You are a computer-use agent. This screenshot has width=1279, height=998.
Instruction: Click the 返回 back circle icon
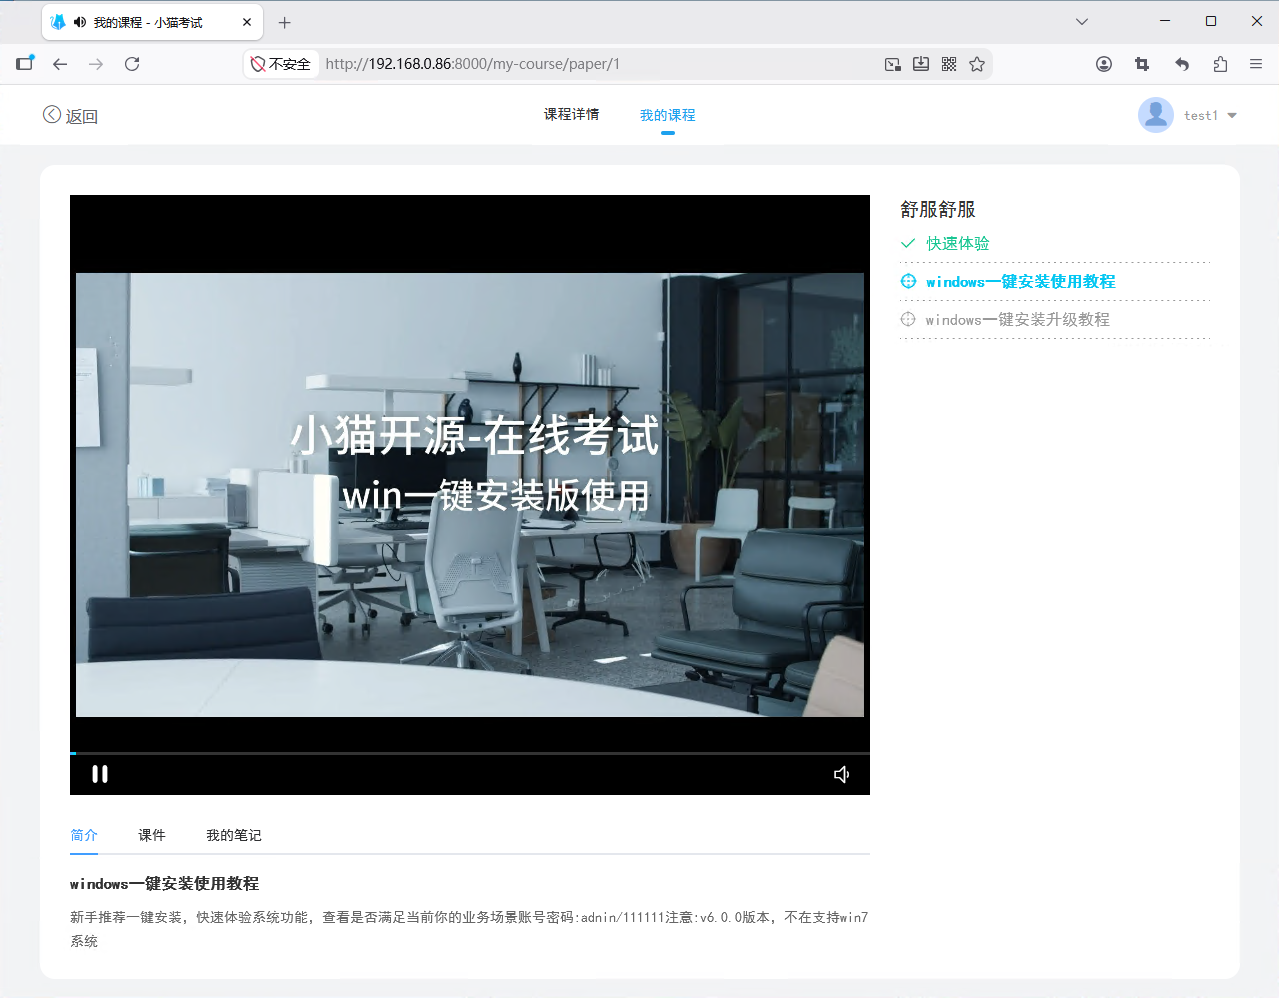[52, 115]
